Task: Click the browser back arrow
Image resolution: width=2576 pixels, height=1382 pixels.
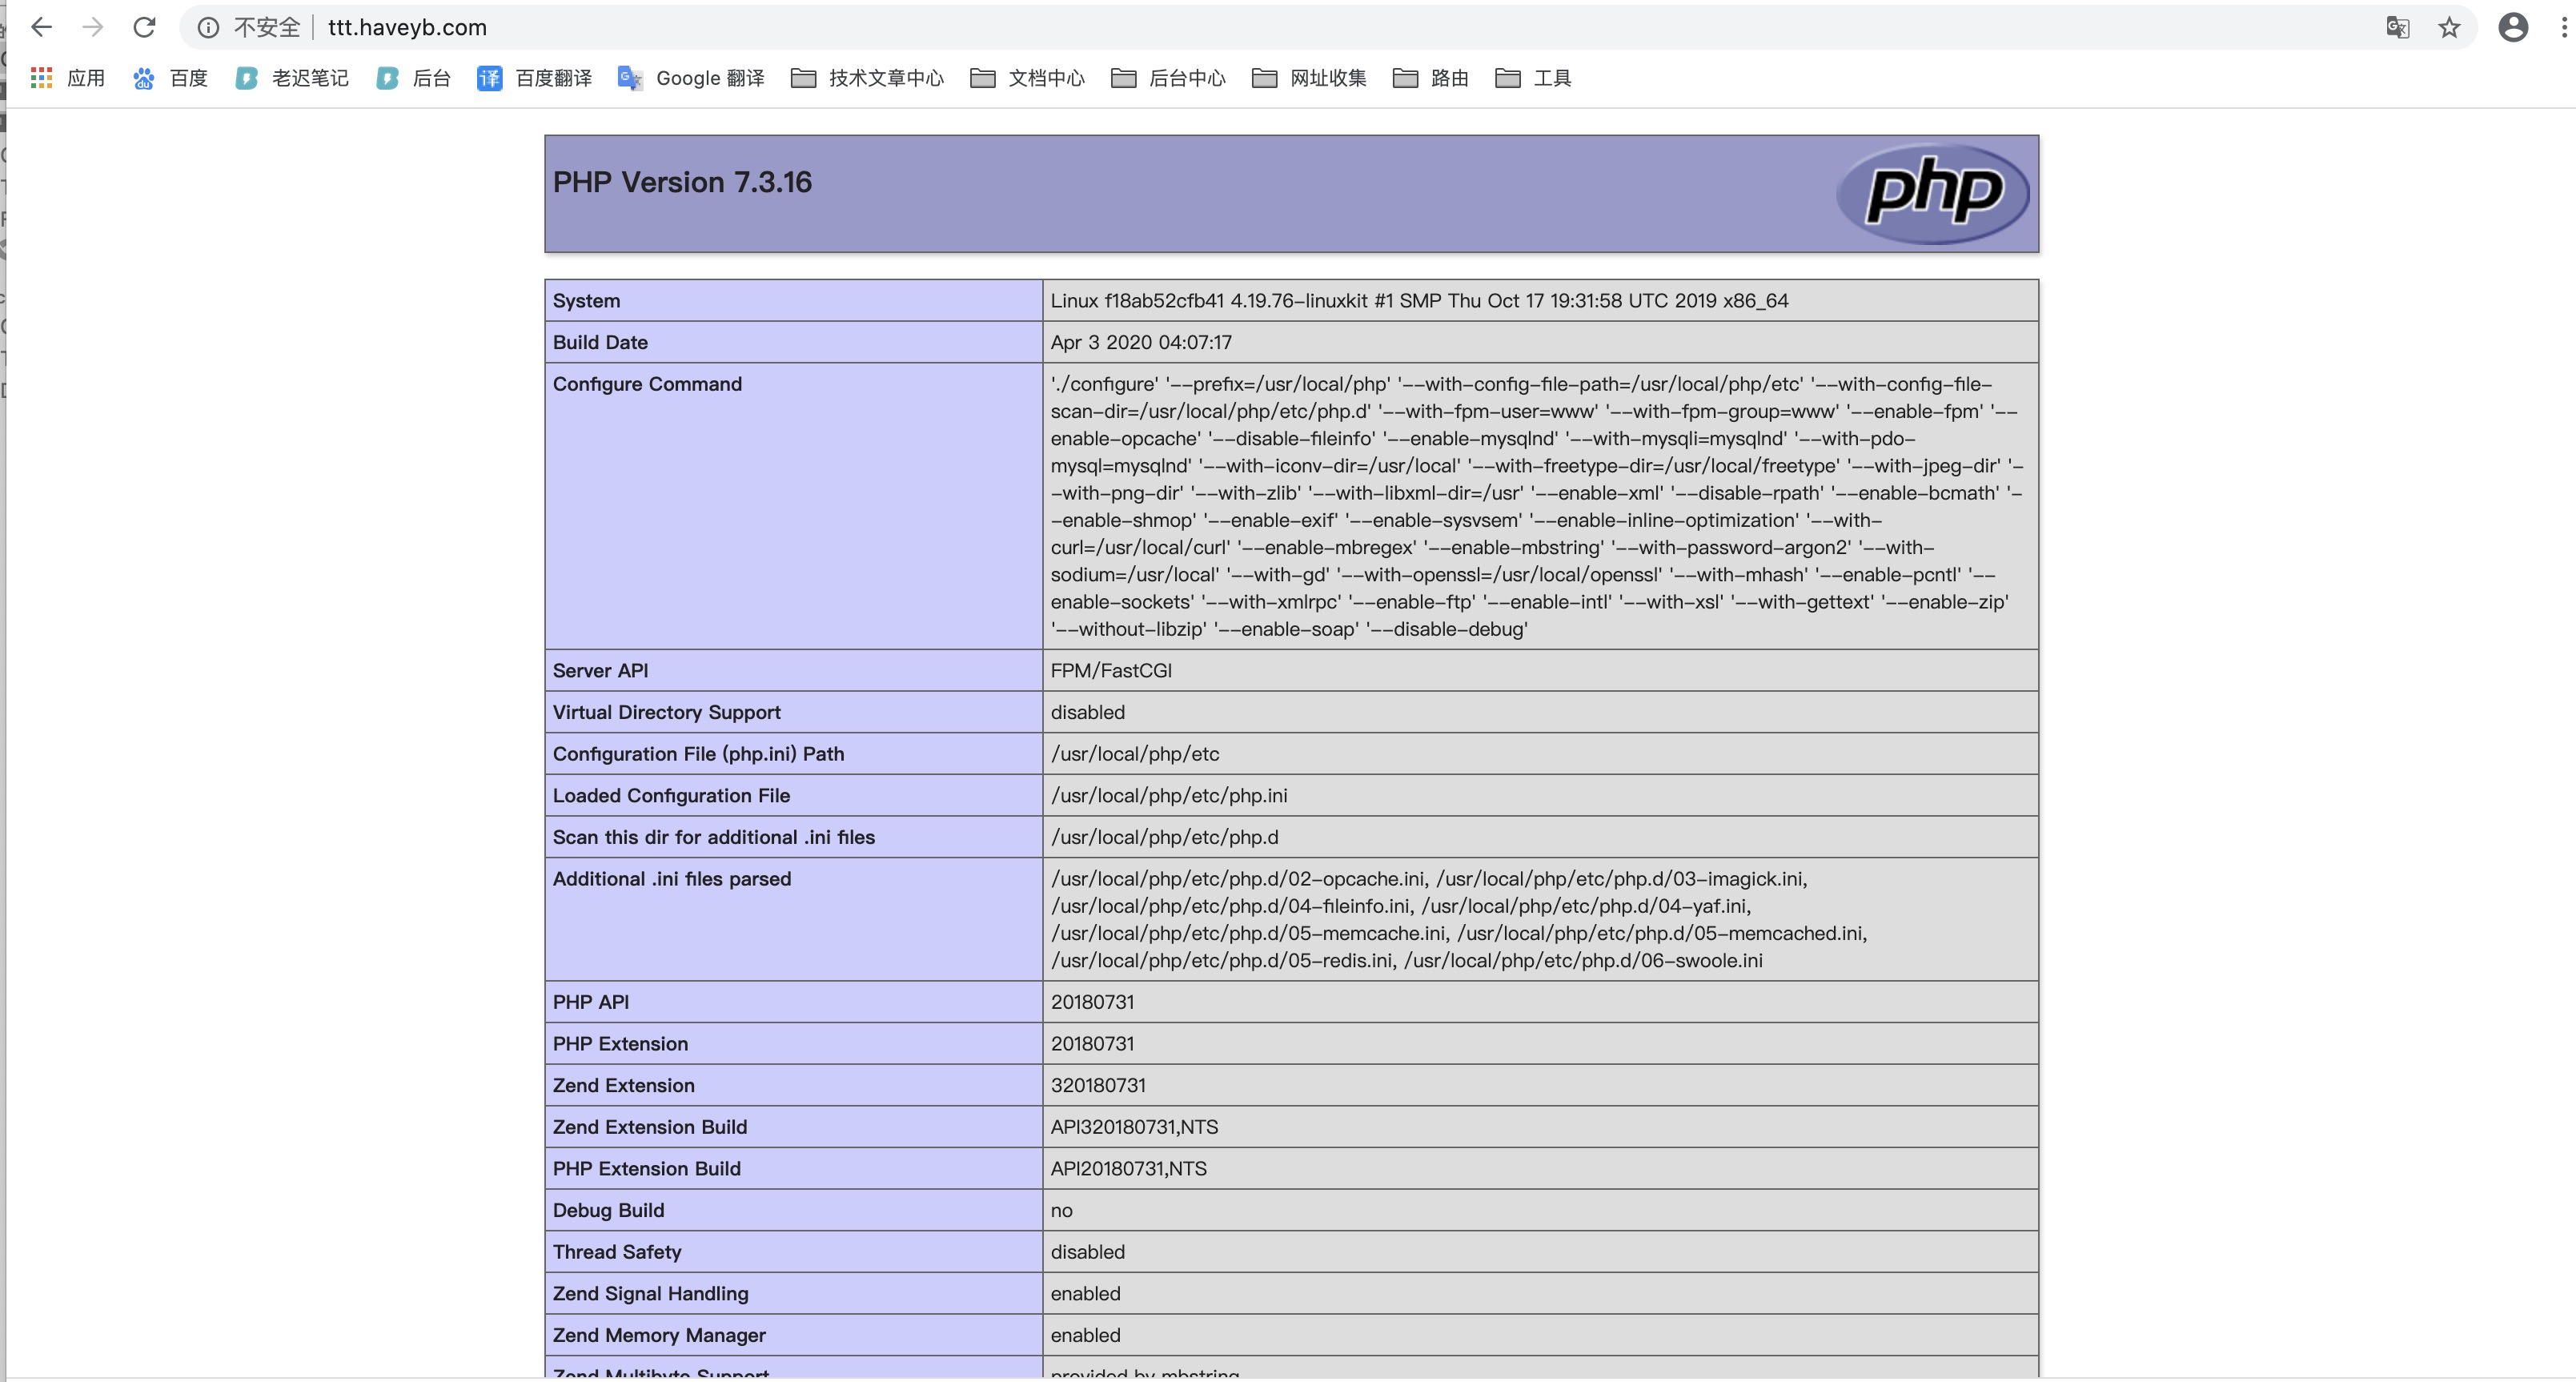Action: point(41,27)
